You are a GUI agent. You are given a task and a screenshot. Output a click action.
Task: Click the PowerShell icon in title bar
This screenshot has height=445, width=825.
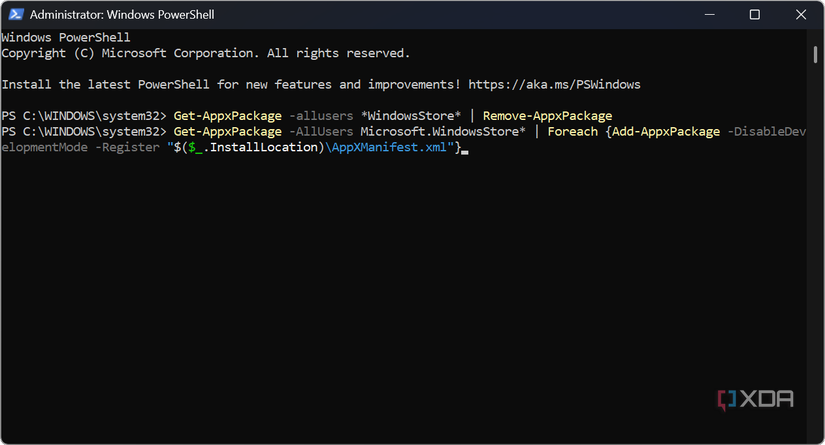16,14
